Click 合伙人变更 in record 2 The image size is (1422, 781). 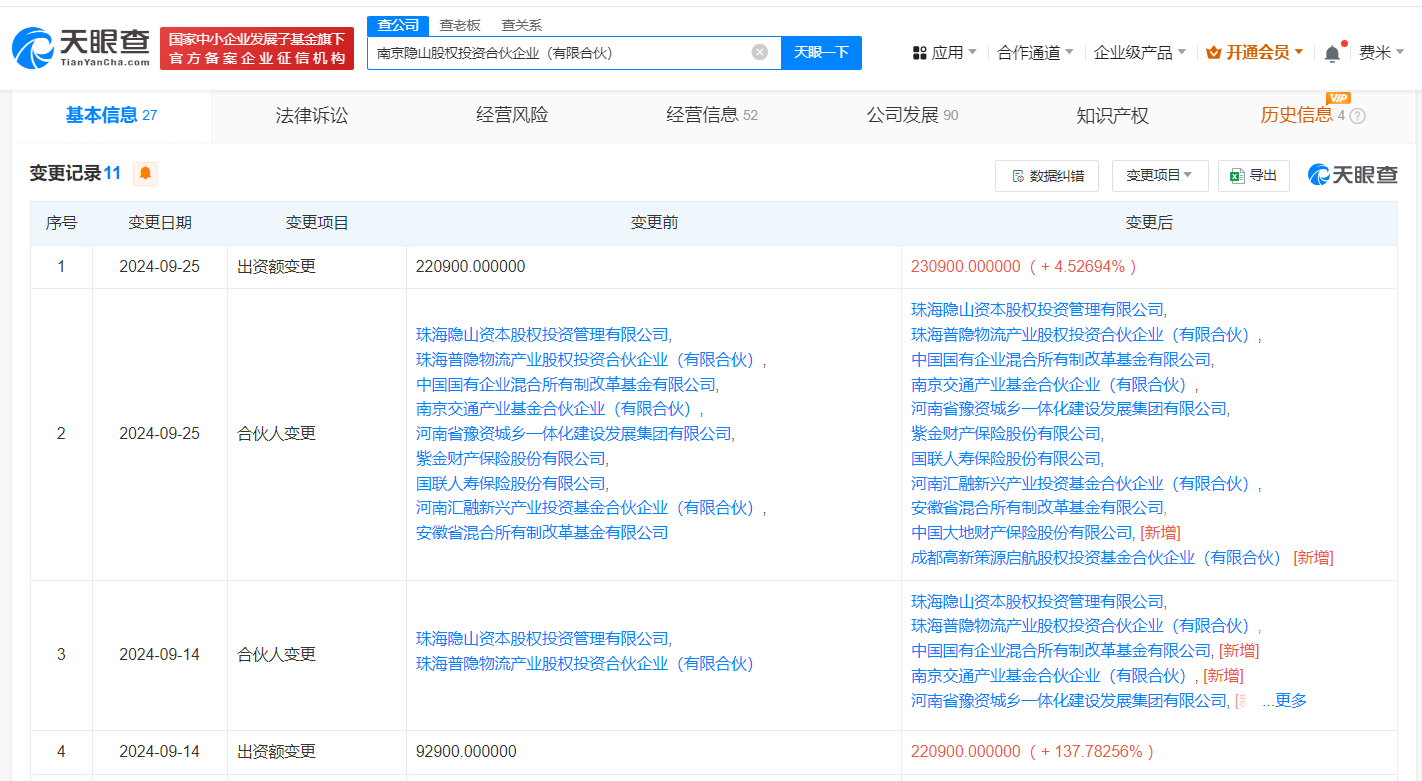click(x=276, y=434)
